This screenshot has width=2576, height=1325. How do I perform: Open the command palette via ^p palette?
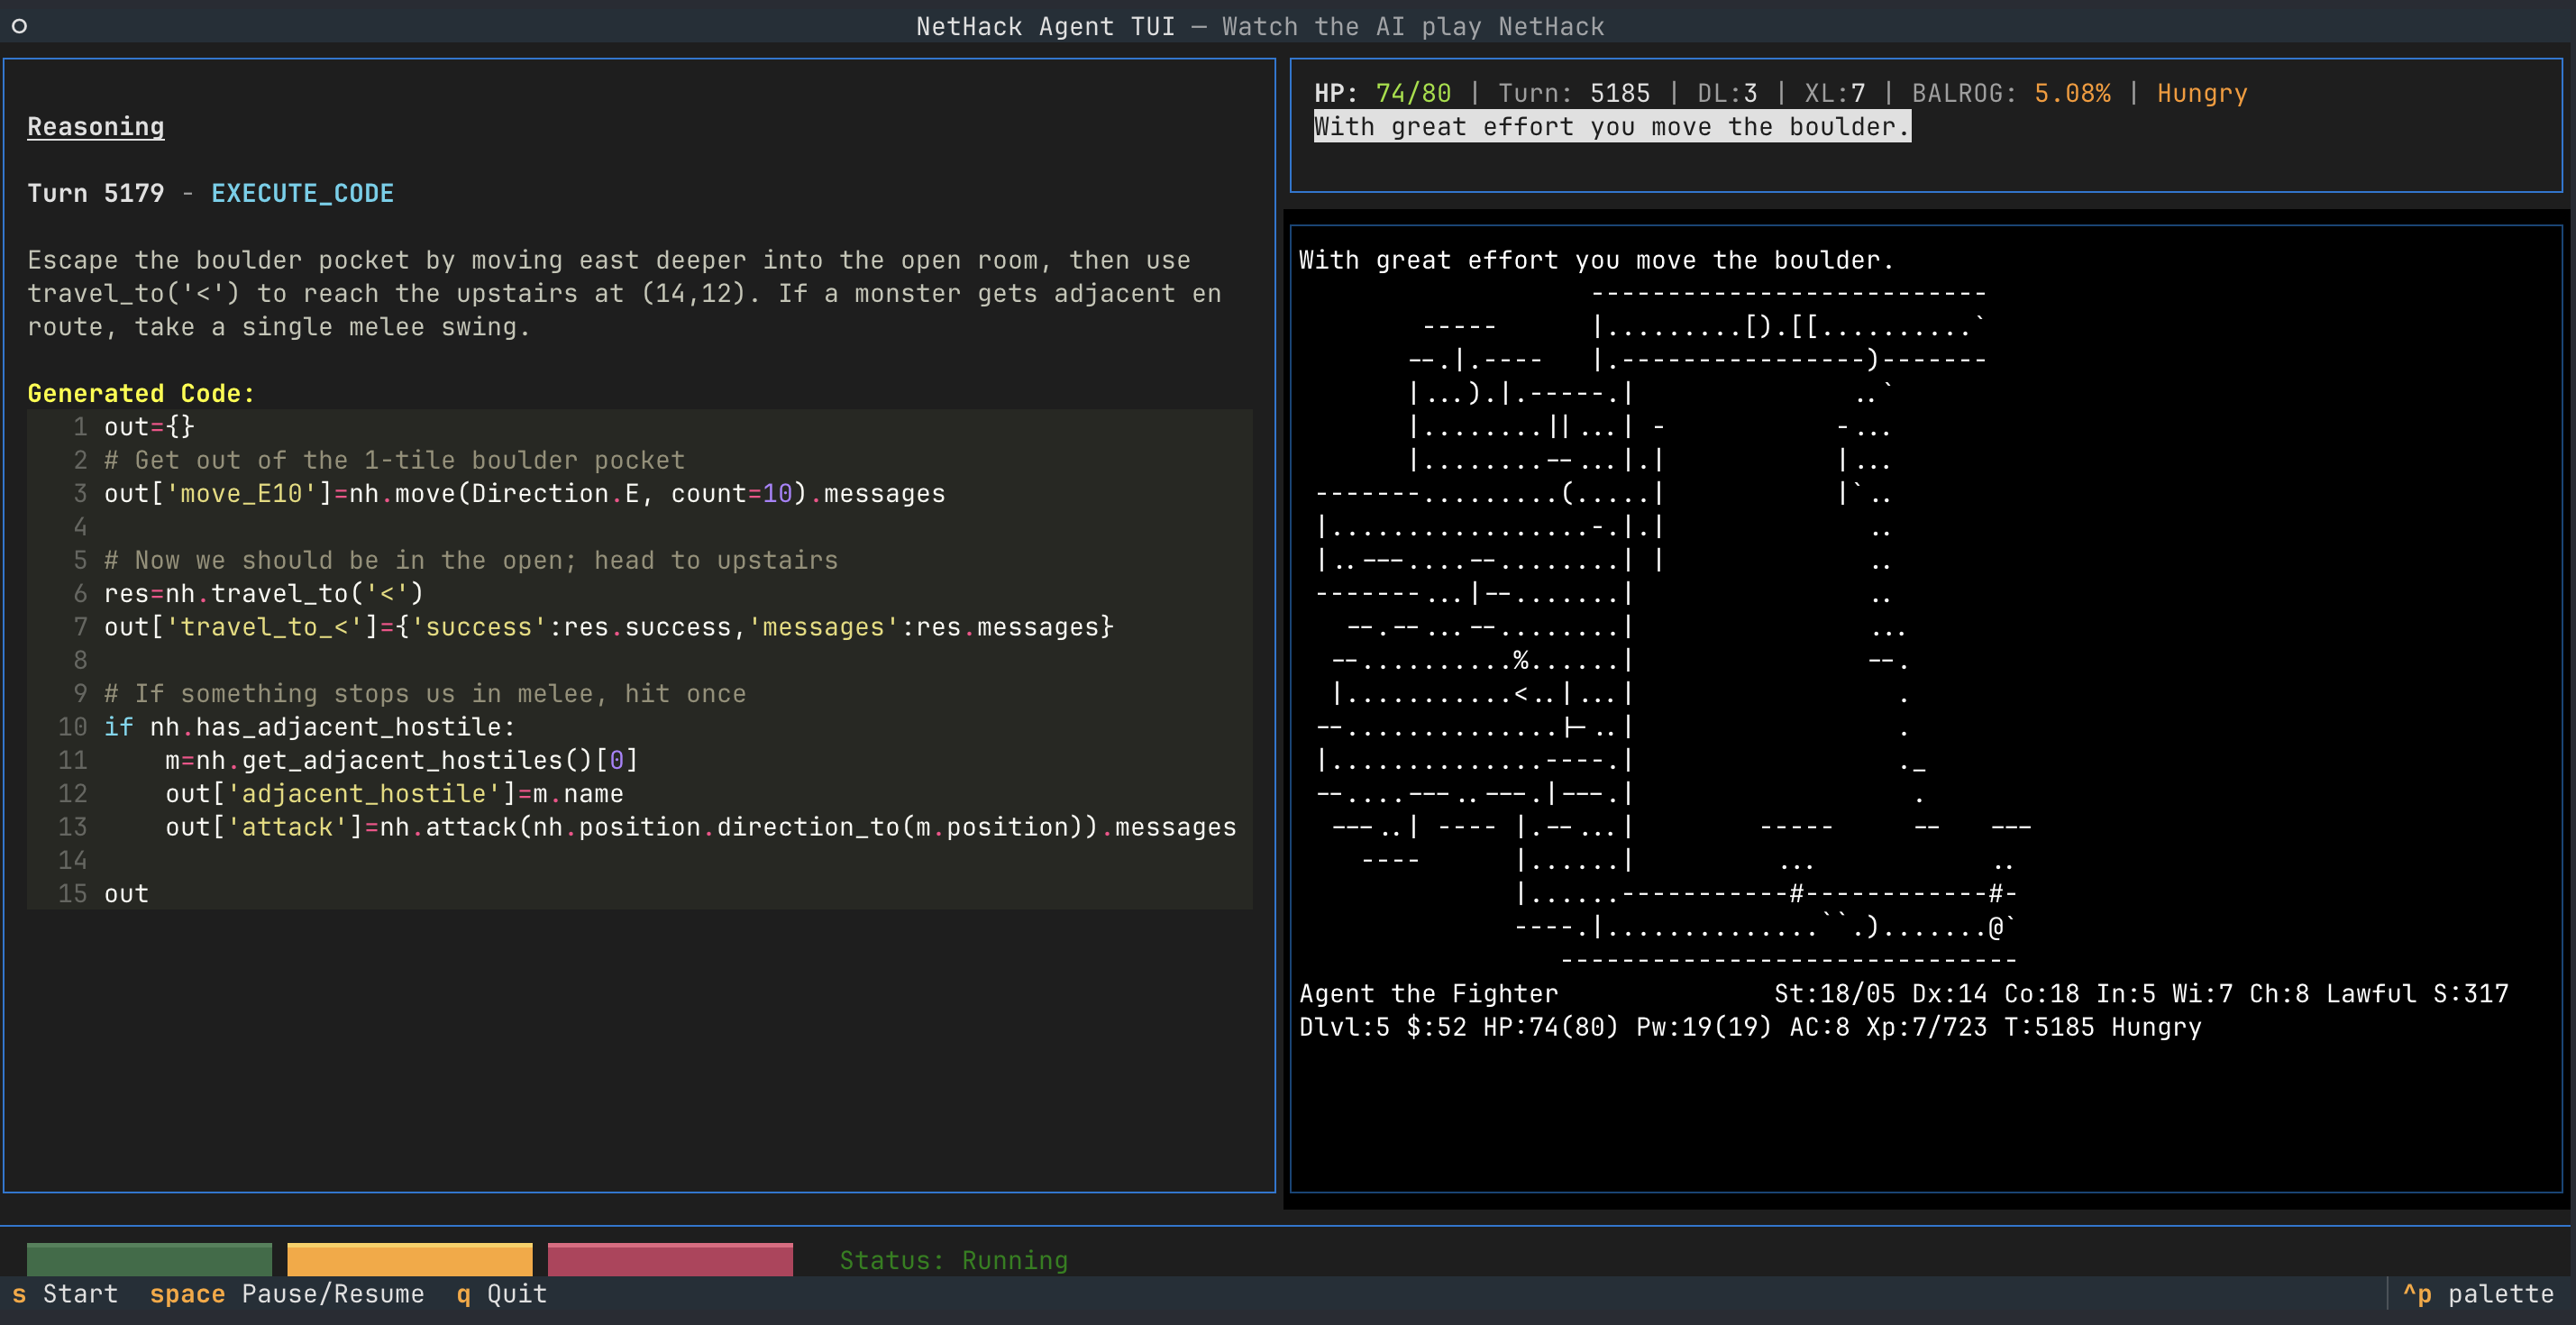pyautogui.click(x=2478, y=1294)
